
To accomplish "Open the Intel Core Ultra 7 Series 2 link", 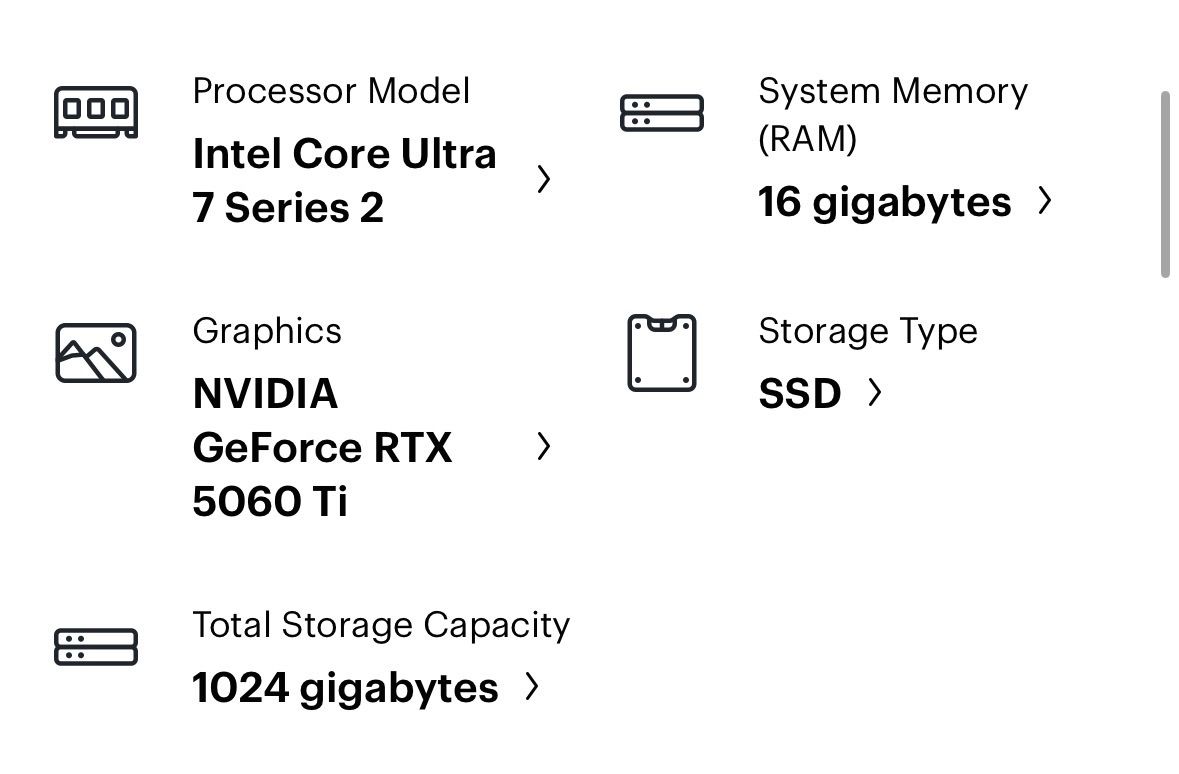I will [344, 181].
